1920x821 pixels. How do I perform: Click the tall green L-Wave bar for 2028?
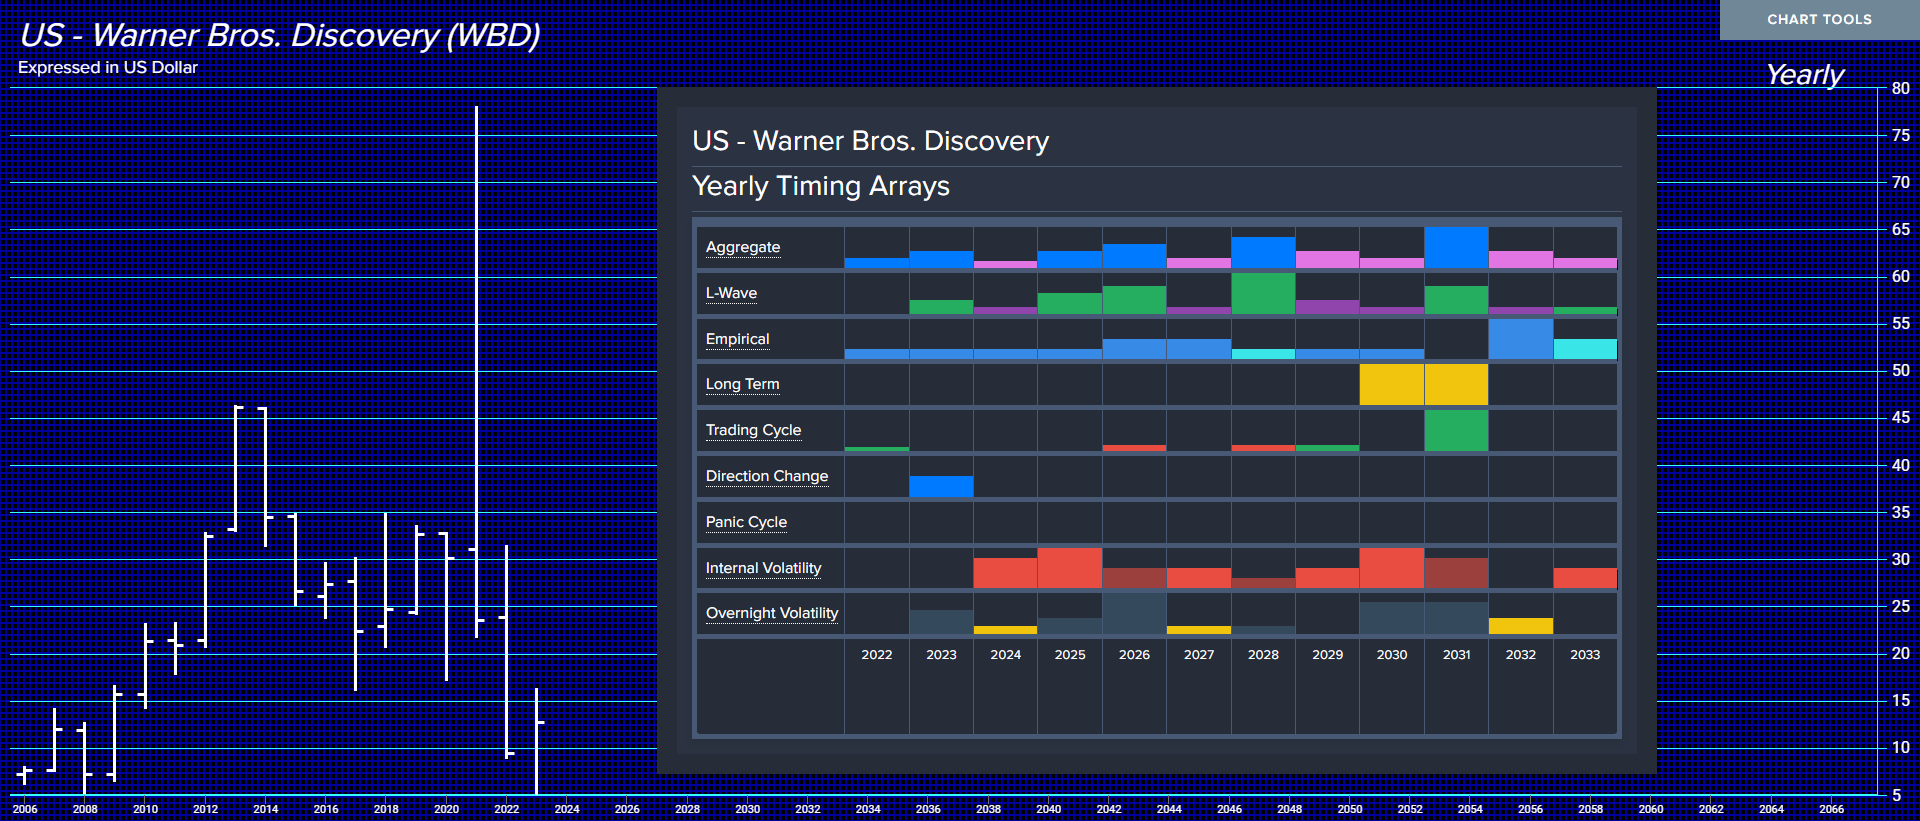(x=1263, y=294)
